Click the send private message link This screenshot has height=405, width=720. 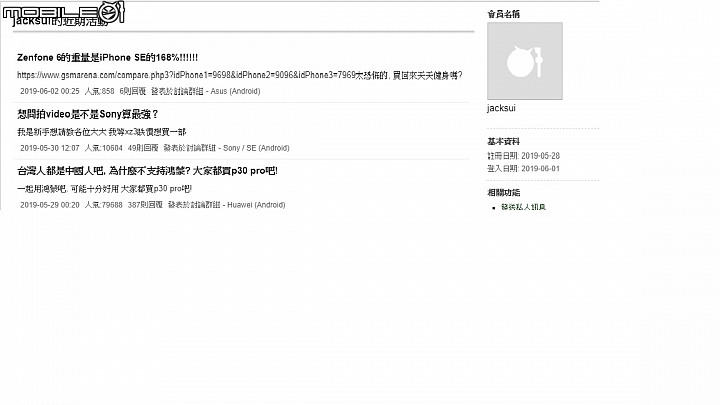point(523,207)
